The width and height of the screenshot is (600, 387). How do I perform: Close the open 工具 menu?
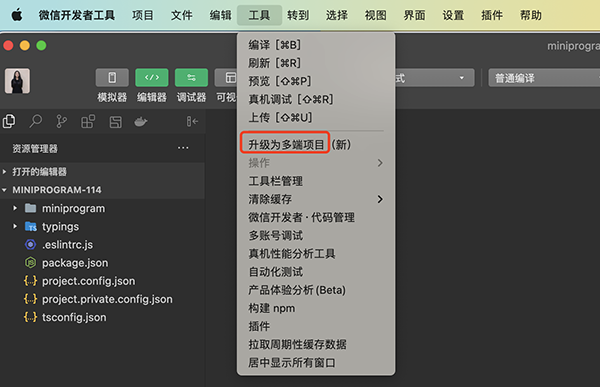coord(259,15)
